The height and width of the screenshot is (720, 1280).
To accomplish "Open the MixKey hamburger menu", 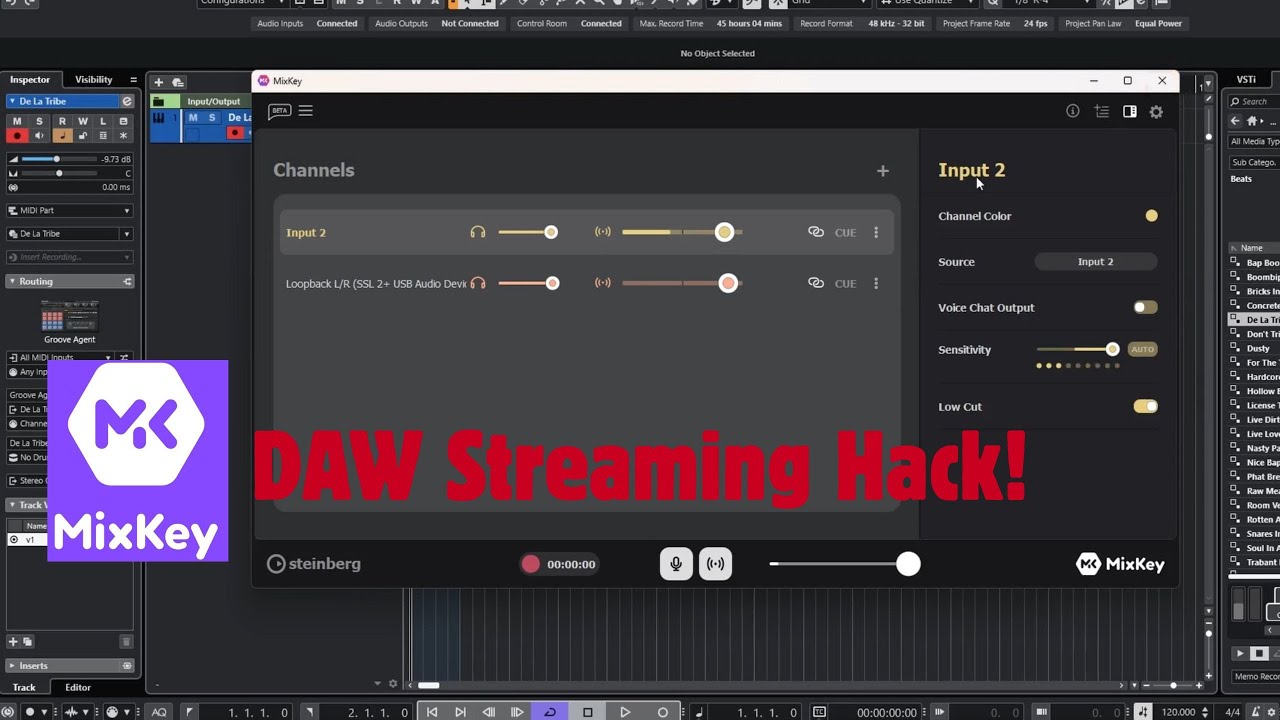I will (x=306, y=111).
